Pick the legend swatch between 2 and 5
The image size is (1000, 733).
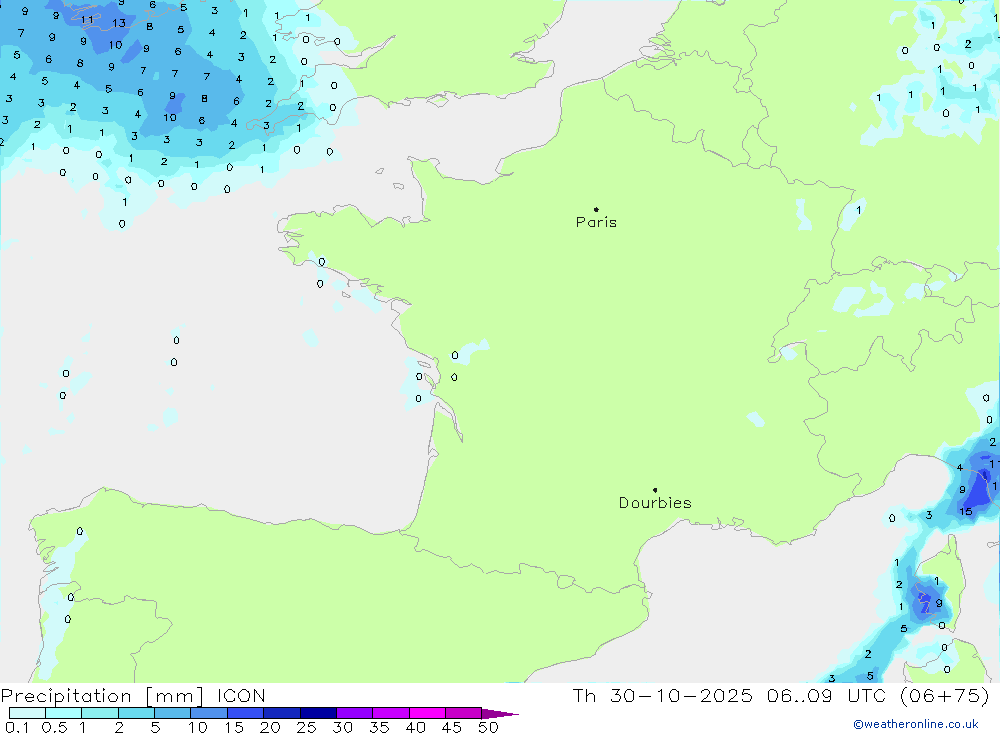136,713
